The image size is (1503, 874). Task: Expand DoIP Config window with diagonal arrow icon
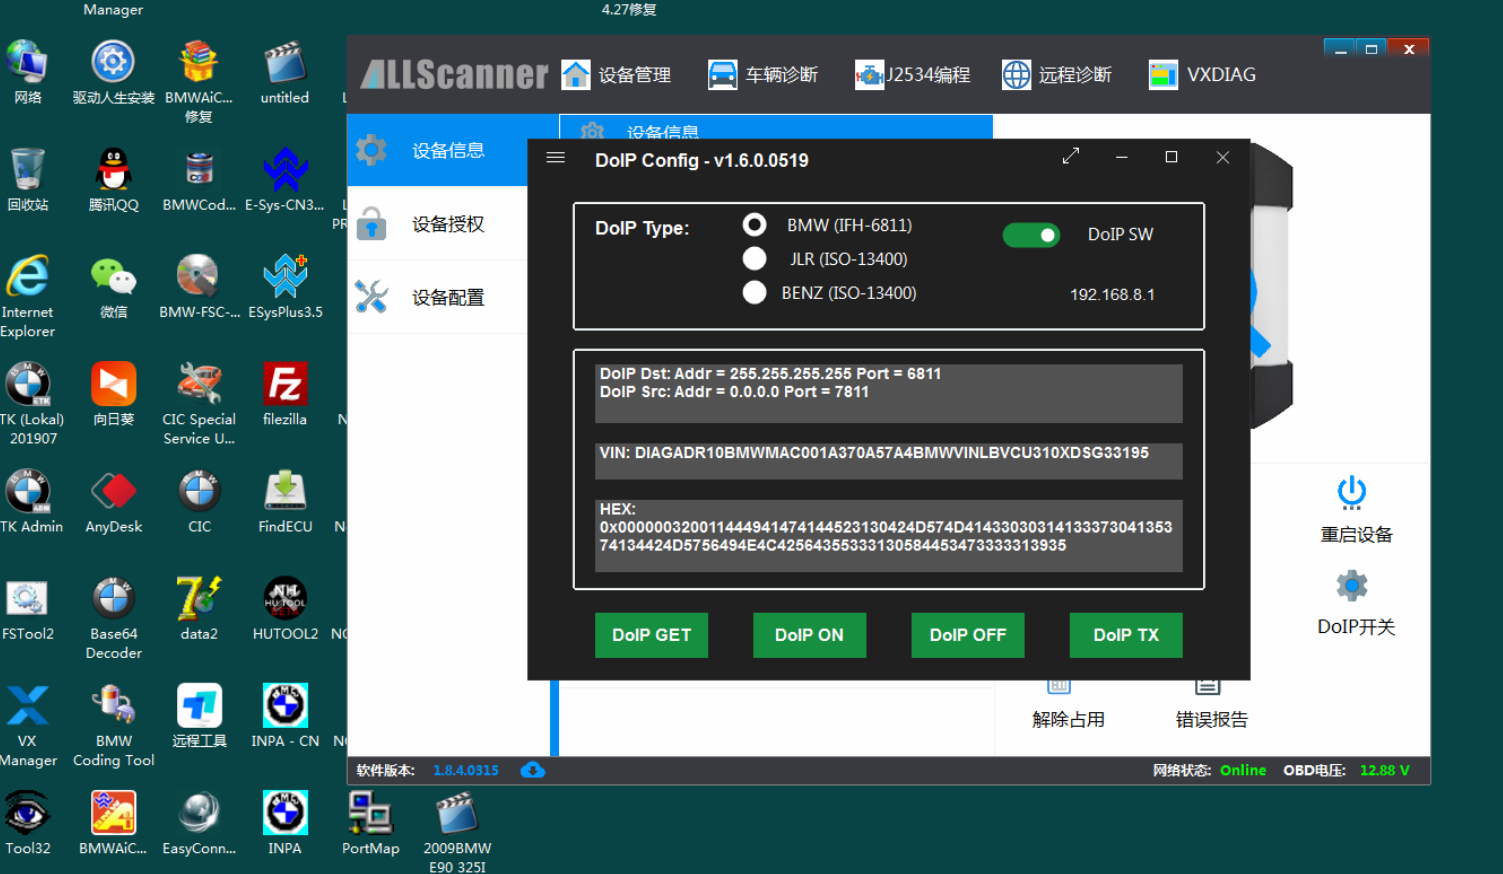tap(1071, 156)
